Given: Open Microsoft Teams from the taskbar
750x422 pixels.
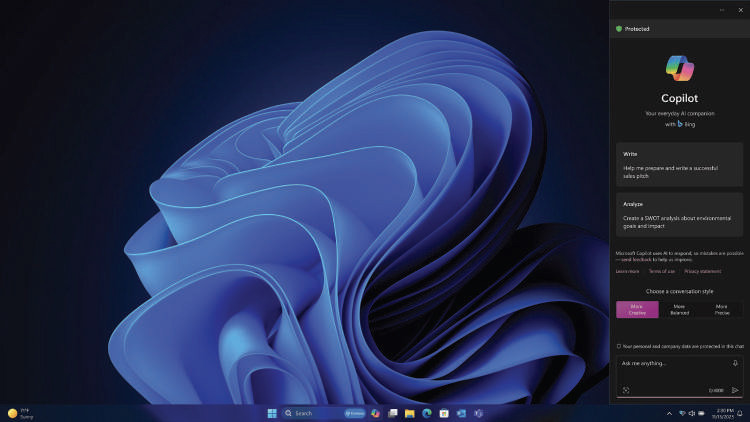Looking at the screenshot, I should pos(478,413).
